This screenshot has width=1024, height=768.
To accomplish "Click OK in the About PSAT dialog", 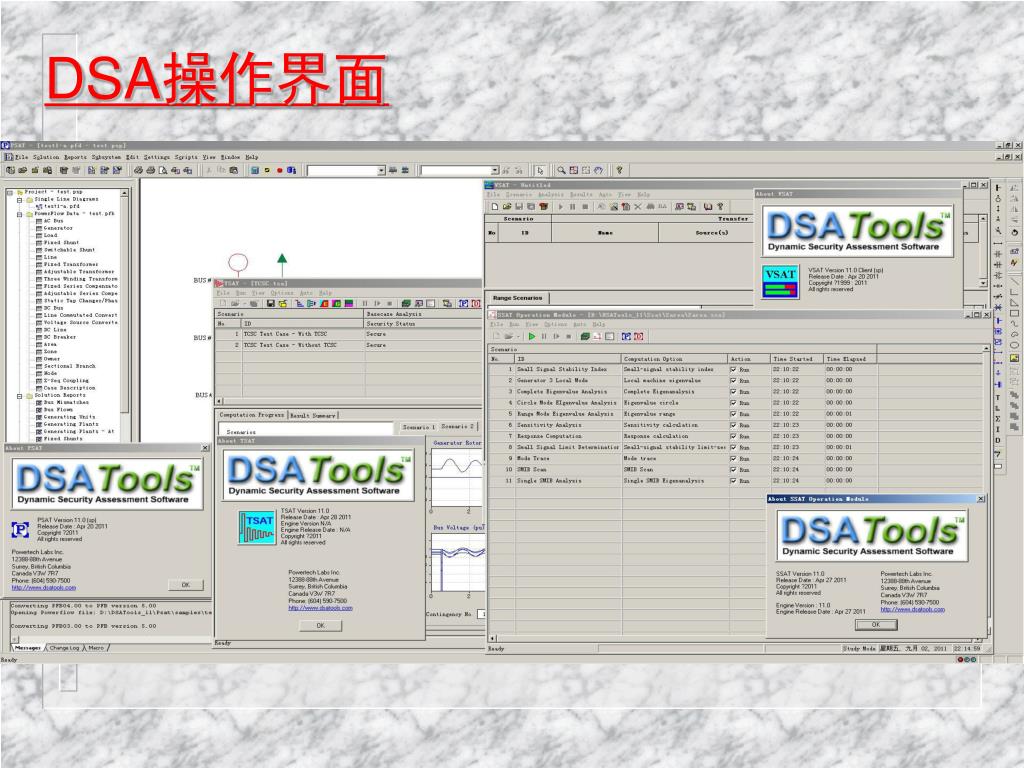I will pos(185,585).
